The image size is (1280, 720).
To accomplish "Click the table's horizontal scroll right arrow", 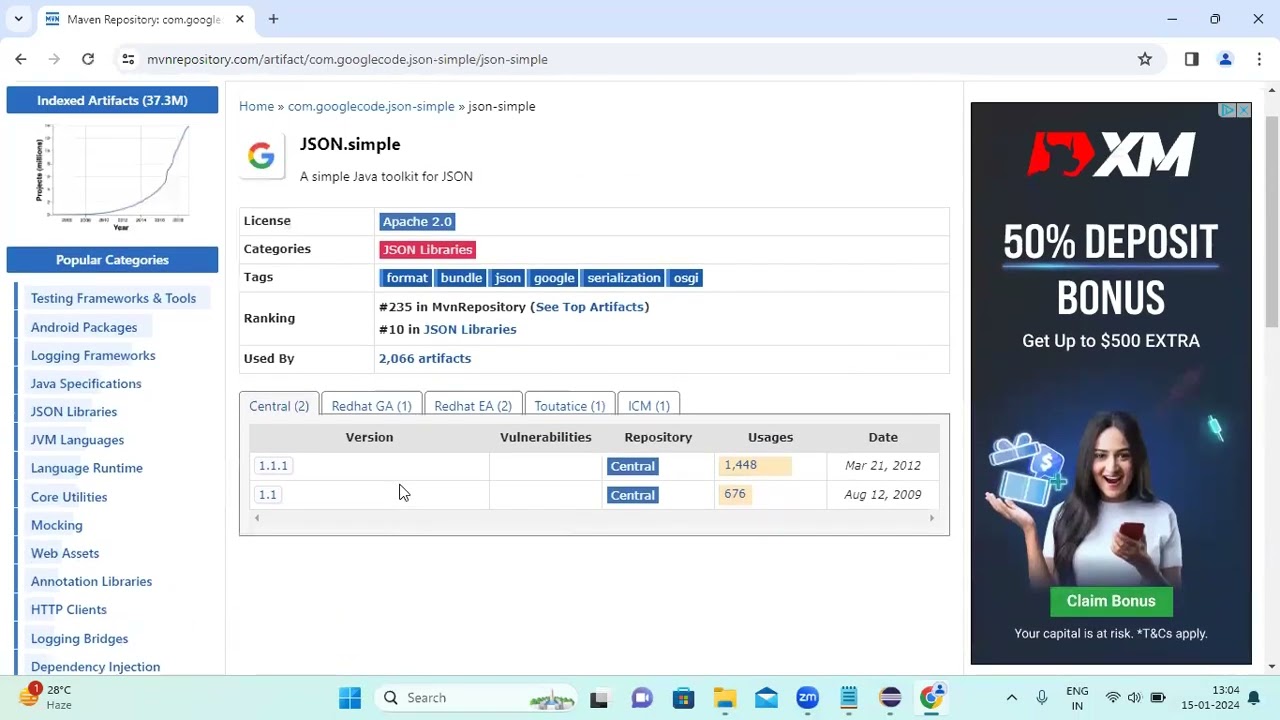I will (x=932, y=518).
